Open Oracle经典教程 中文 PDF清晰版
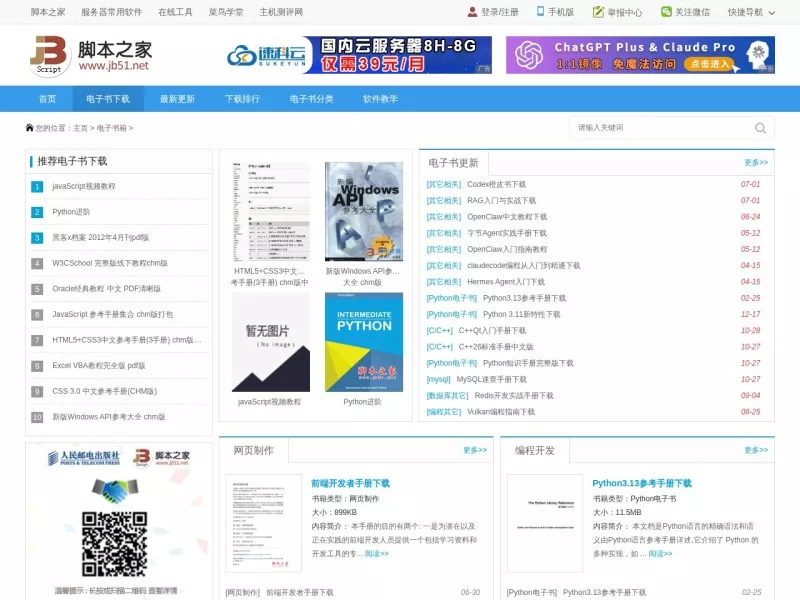This screenshot has width=800, height=600. tap(106, 288)
